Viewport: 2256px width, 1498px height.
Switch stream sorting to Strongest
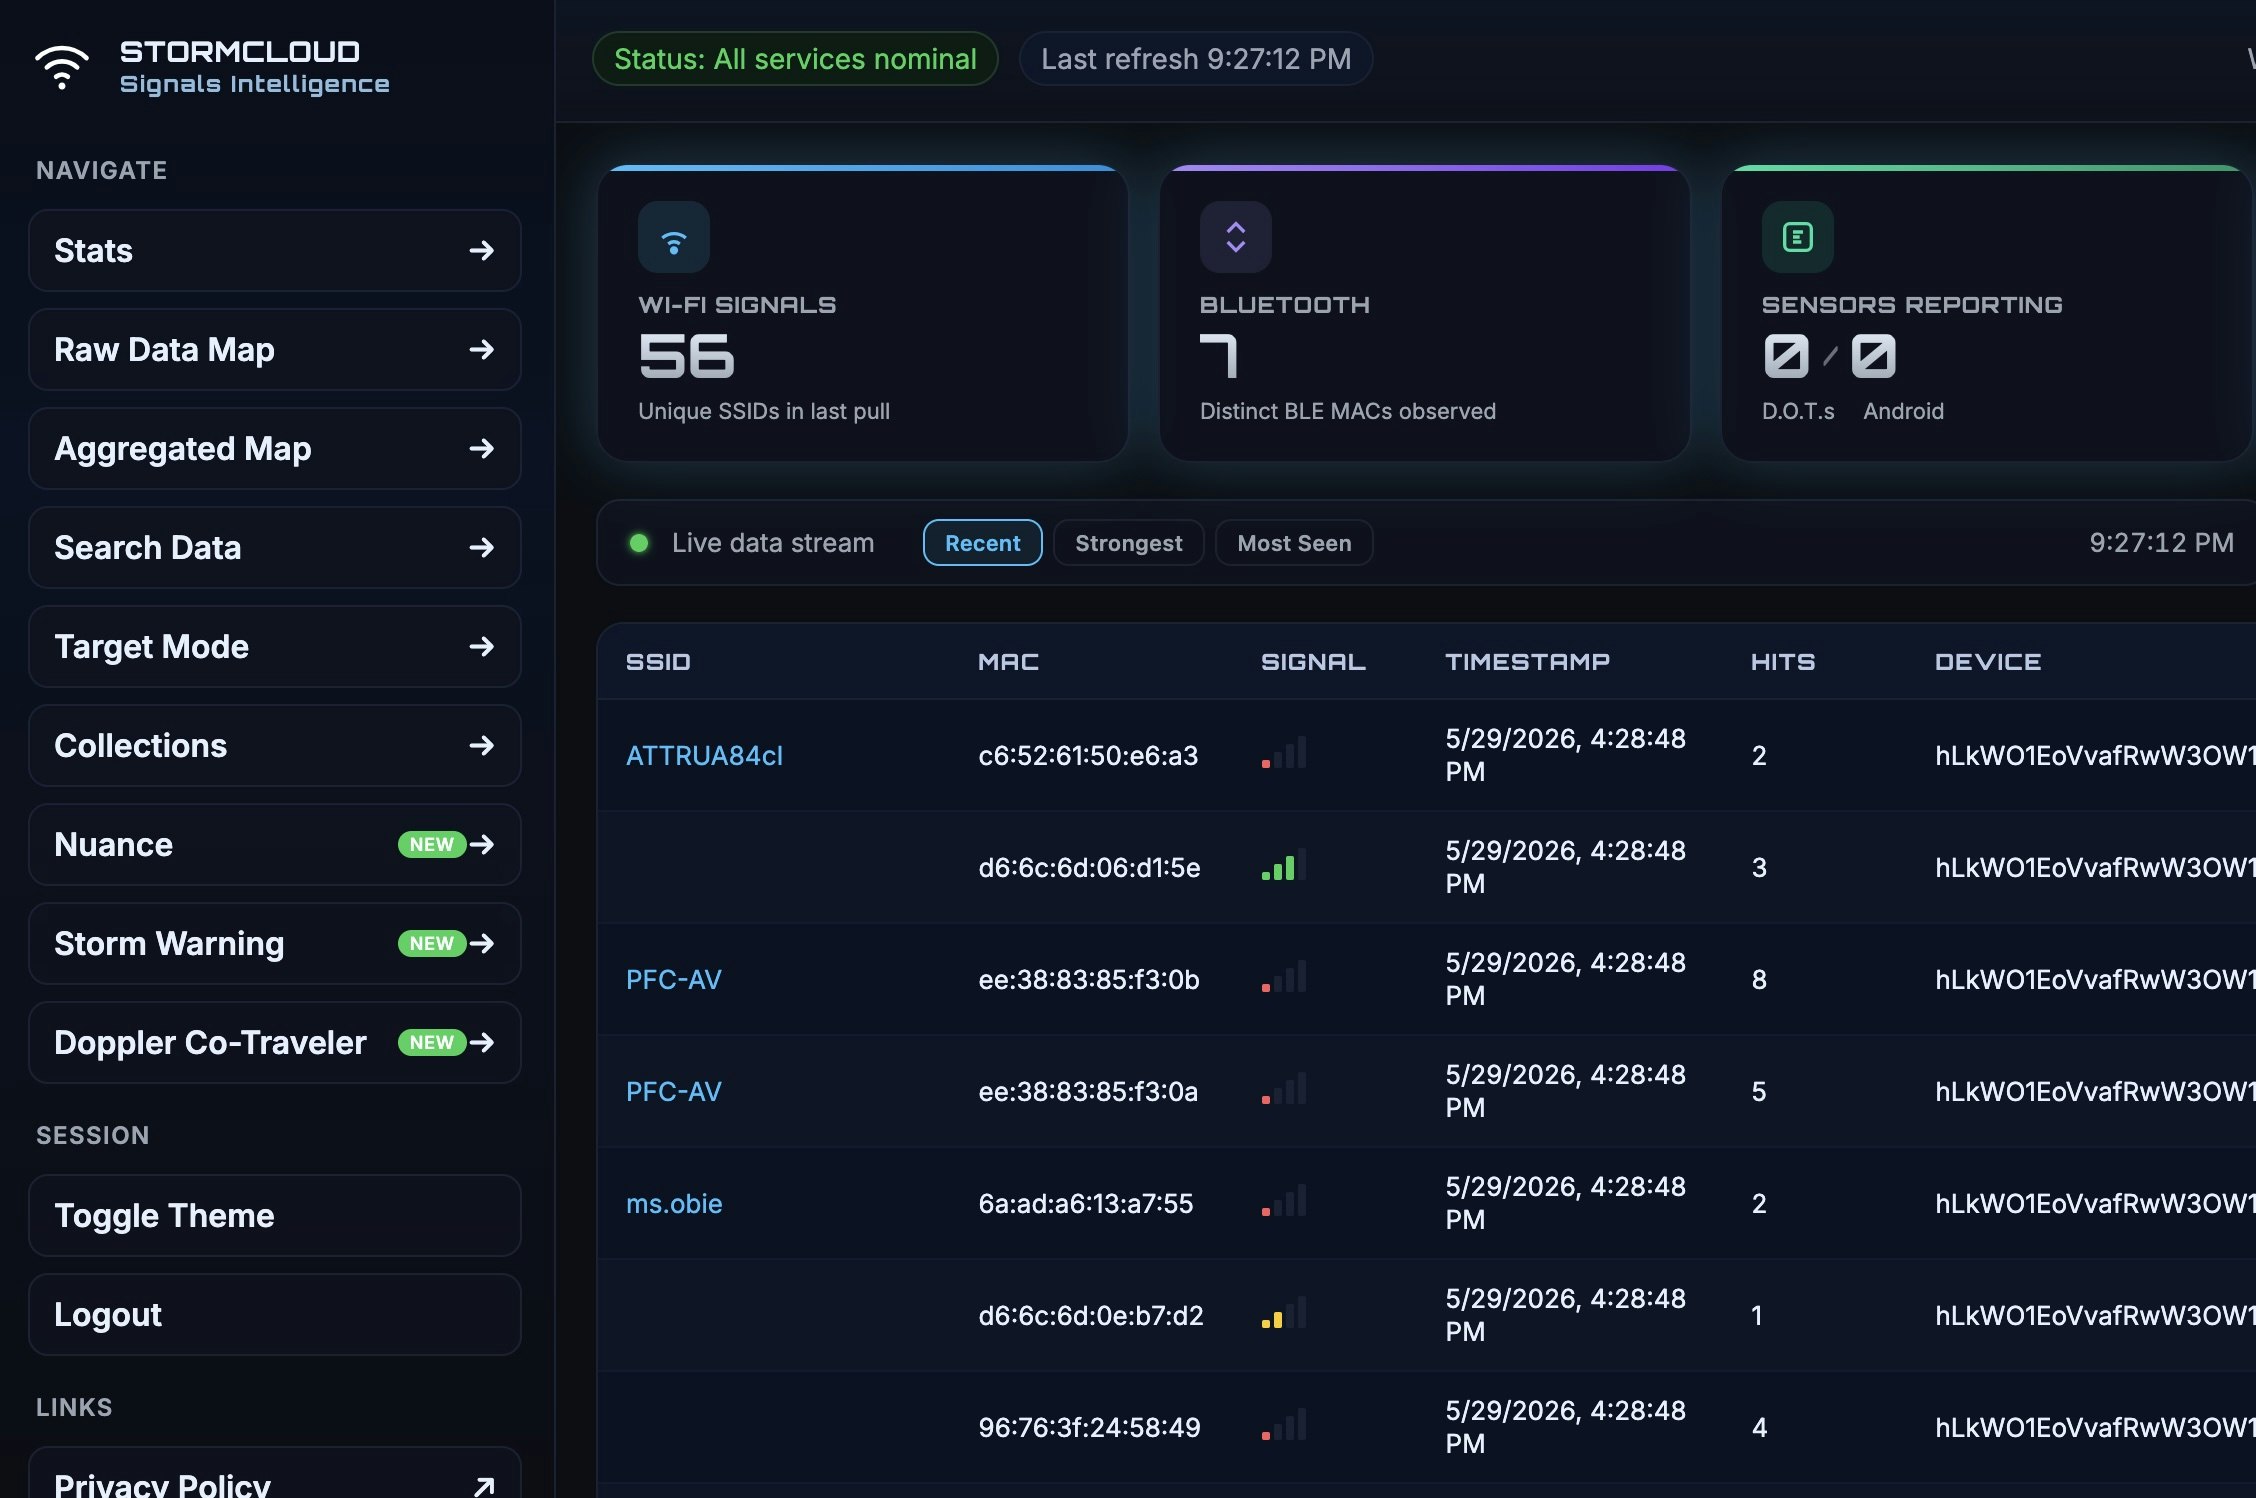click(1128, 543)
